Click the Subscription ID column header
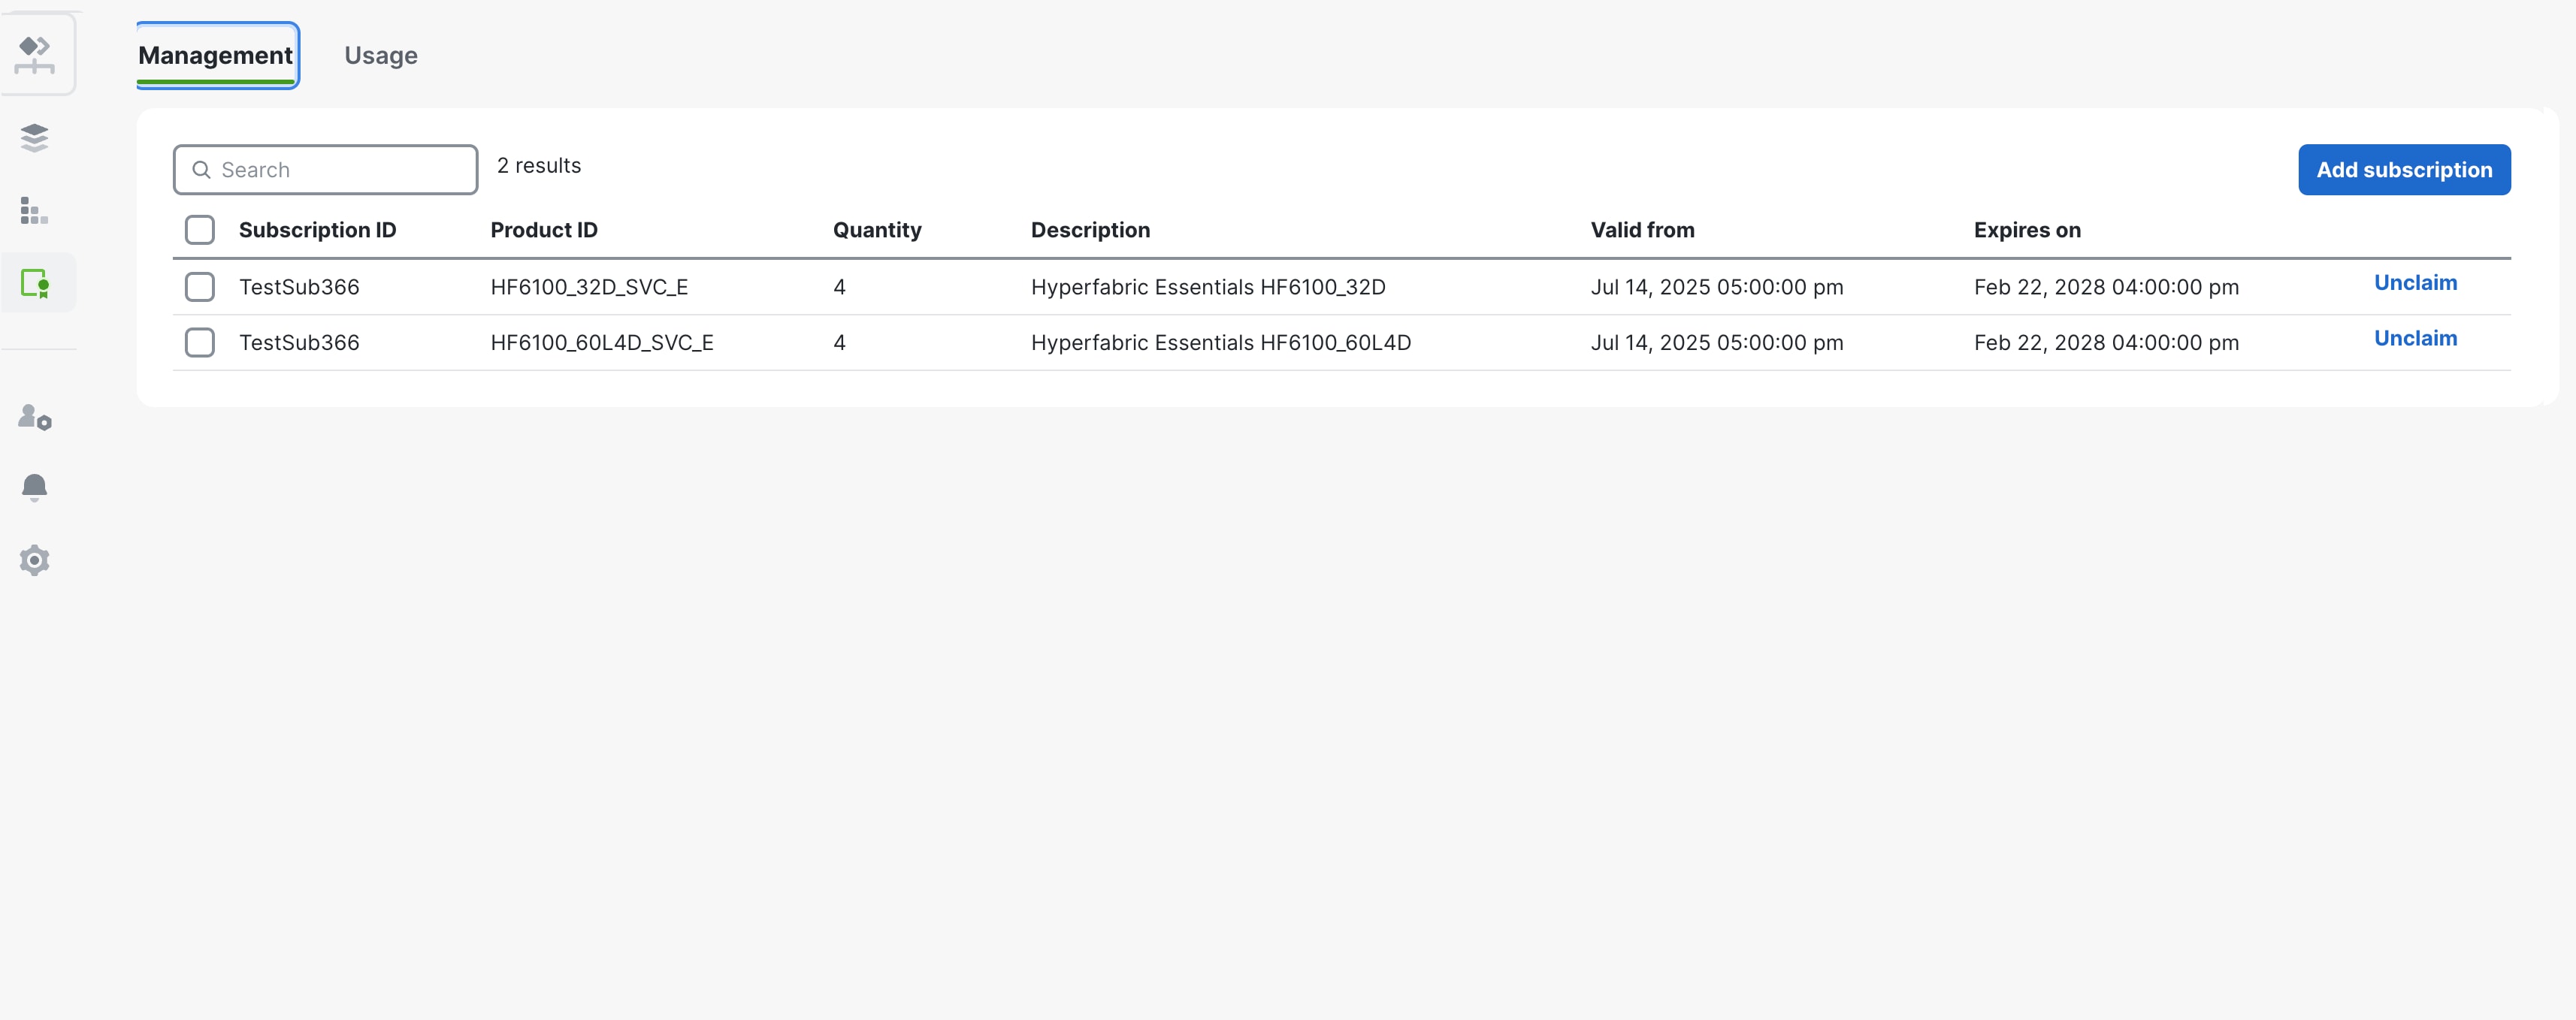 tap(317, 230)
